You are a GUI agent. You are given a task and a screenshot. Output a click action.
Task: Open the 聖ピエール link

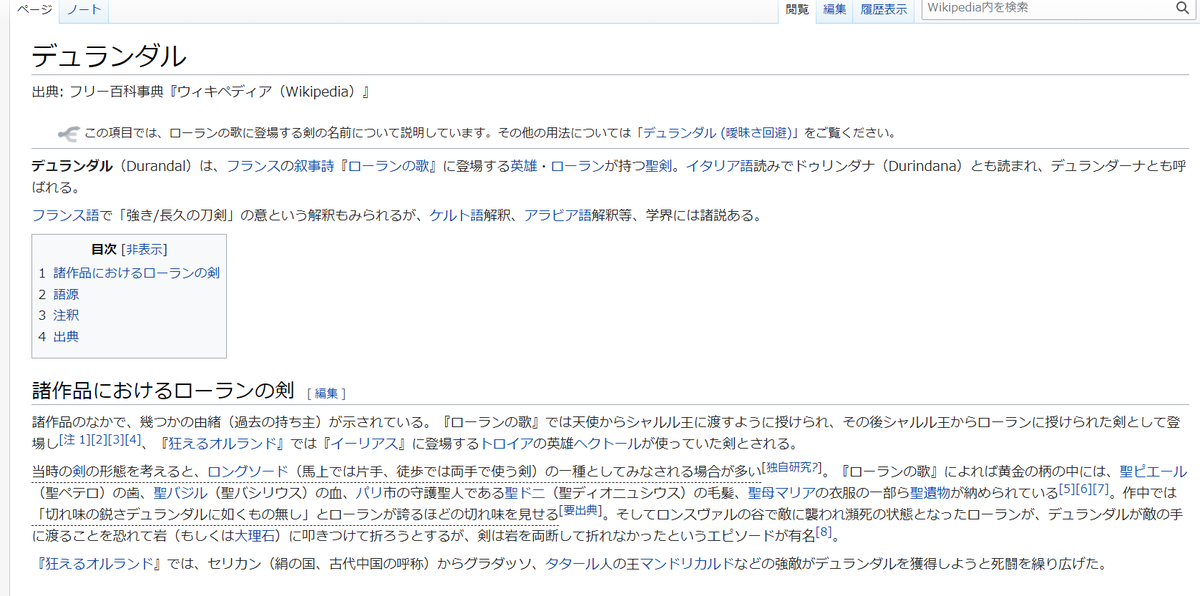(x=1153, y=471)
